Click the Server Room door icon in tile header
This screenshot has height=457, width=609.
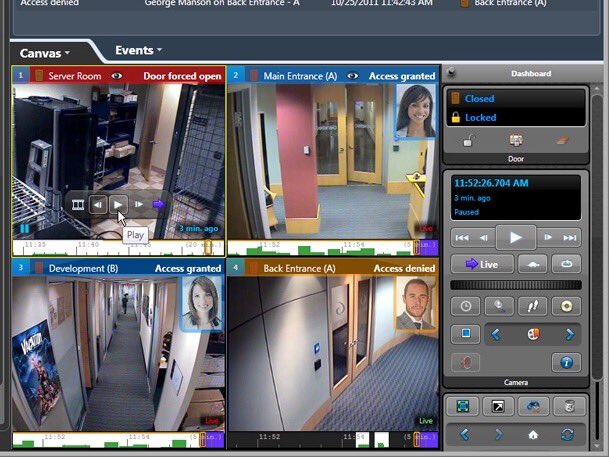(39, 75)
